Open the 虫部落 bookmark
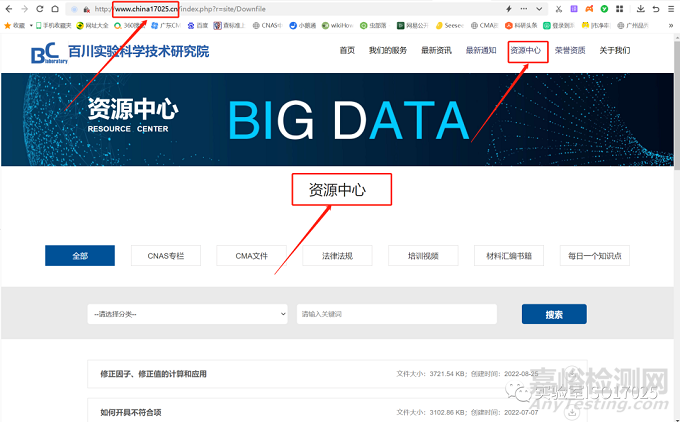Screen dimensions: 680x422 tap(373, 26)
